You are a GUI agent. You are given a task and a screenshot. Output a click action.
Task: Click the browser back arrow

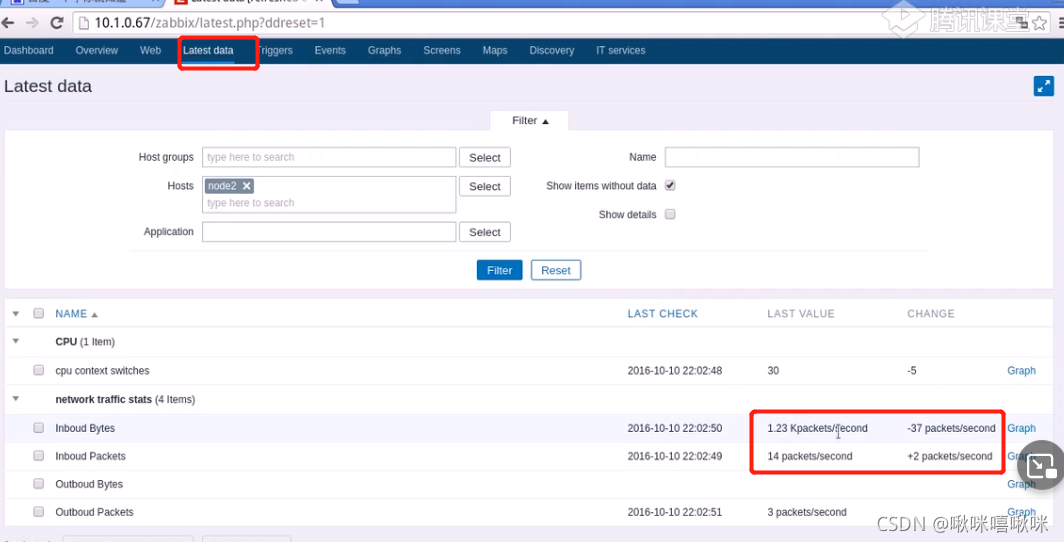(8, 22)
